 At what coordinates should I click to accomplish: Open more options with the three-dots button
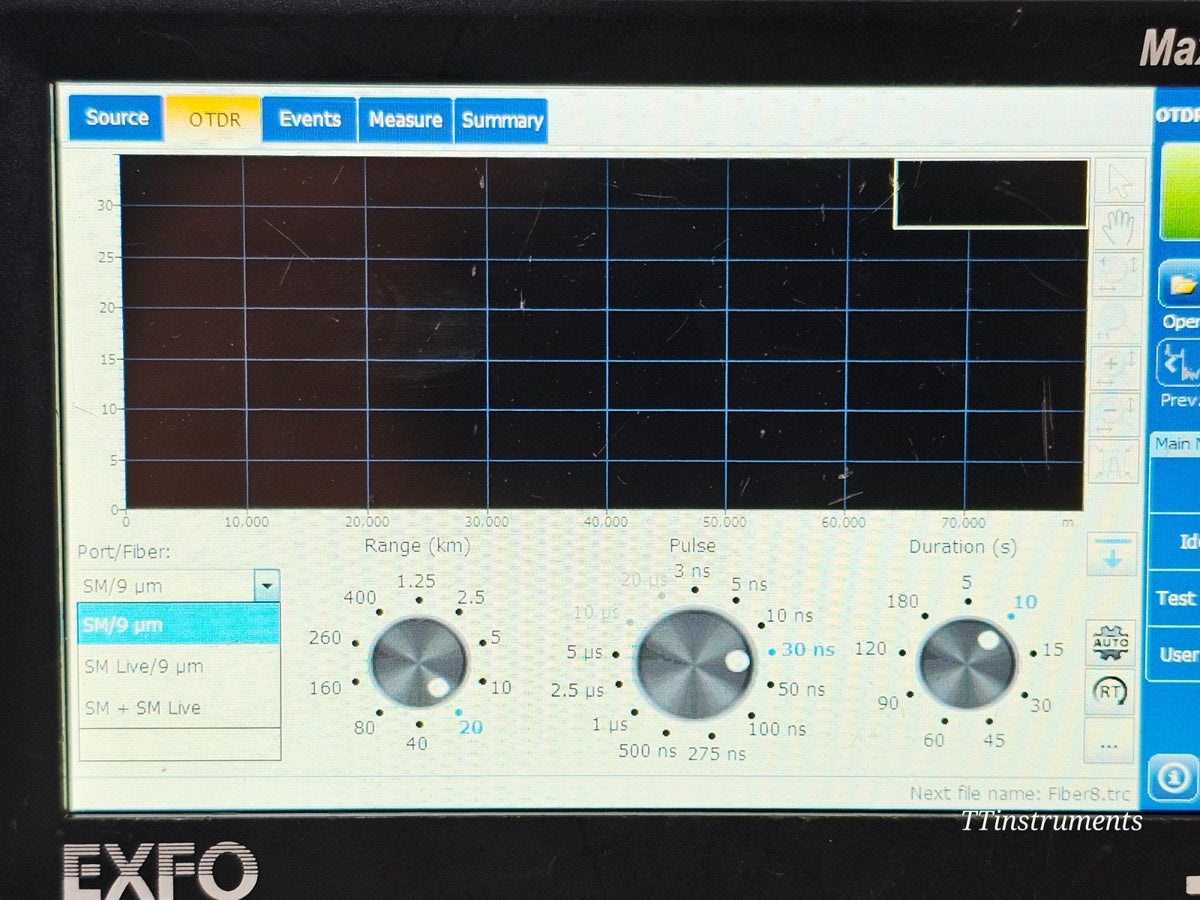coord(1110,741)
